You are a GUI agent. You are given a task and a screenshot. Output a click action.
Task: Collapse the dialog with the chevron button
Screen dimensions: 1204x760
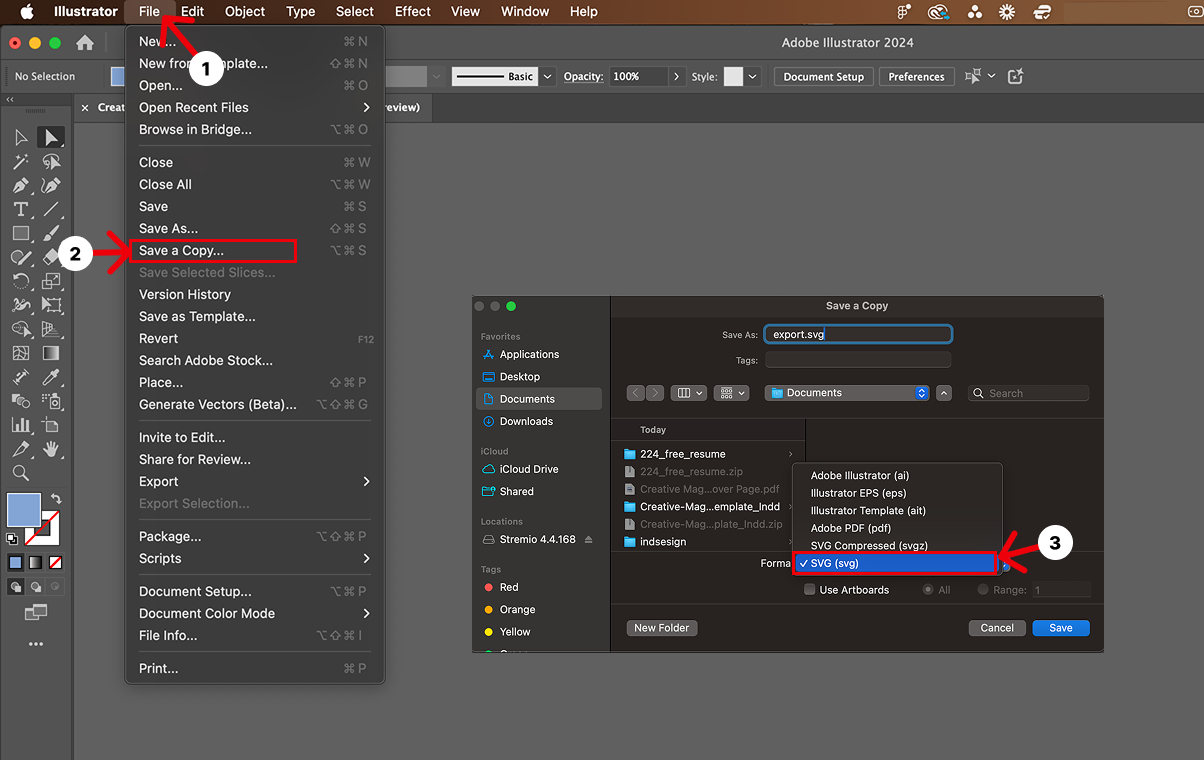click(944, 393)
